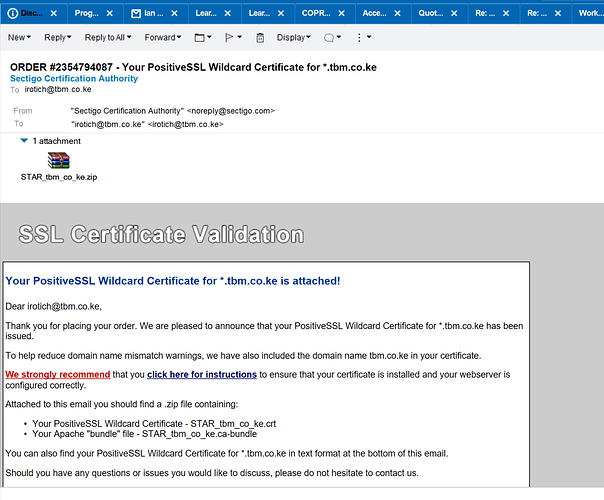
Task: Click the flag message icon
Action: [x=229, y=37]
